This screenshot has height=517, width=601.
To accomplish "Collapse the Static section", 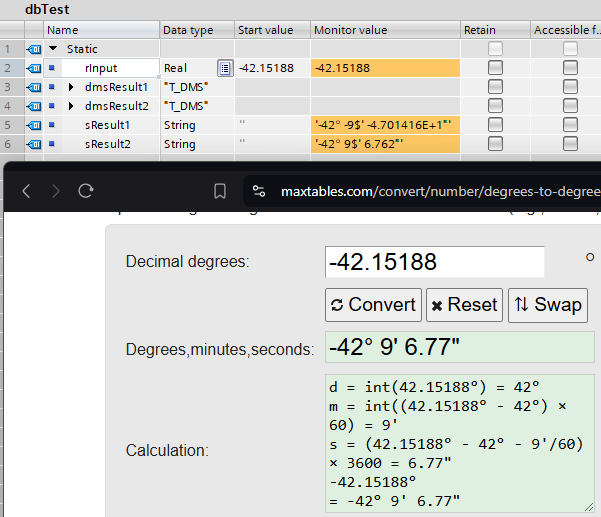I will (x=53, y=49).
